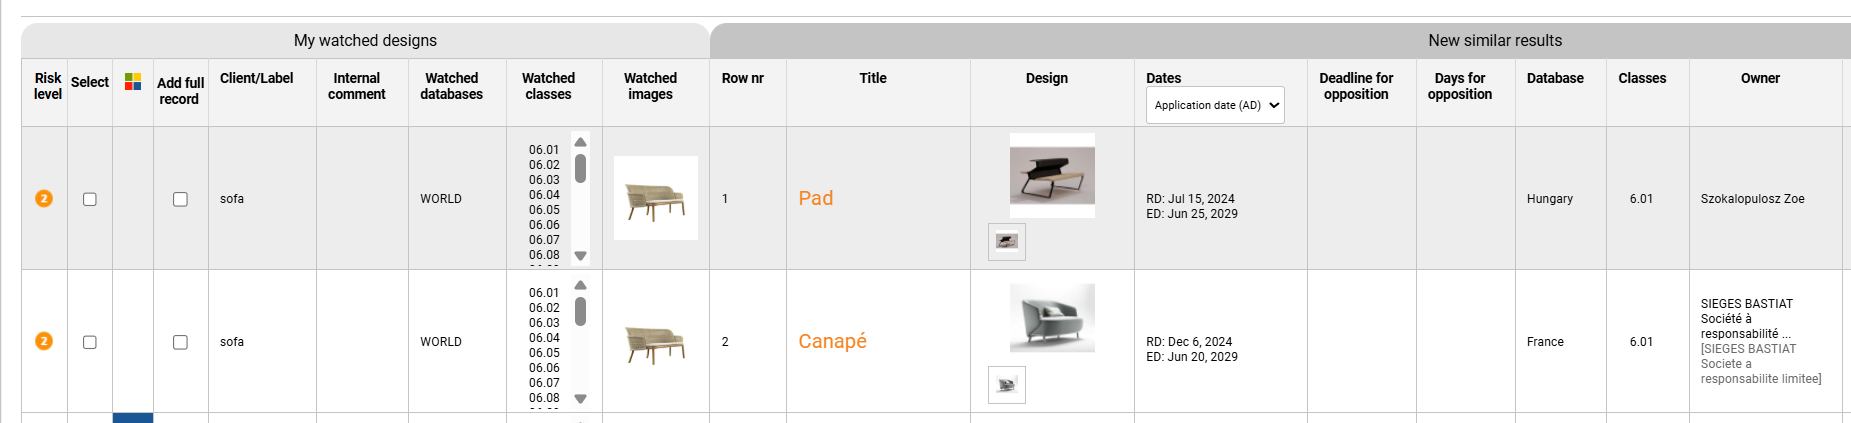Viewport: 1851px width, 423px height.
Task: Click first row watched classes scrollbar thumb
Action: [580, 168]
